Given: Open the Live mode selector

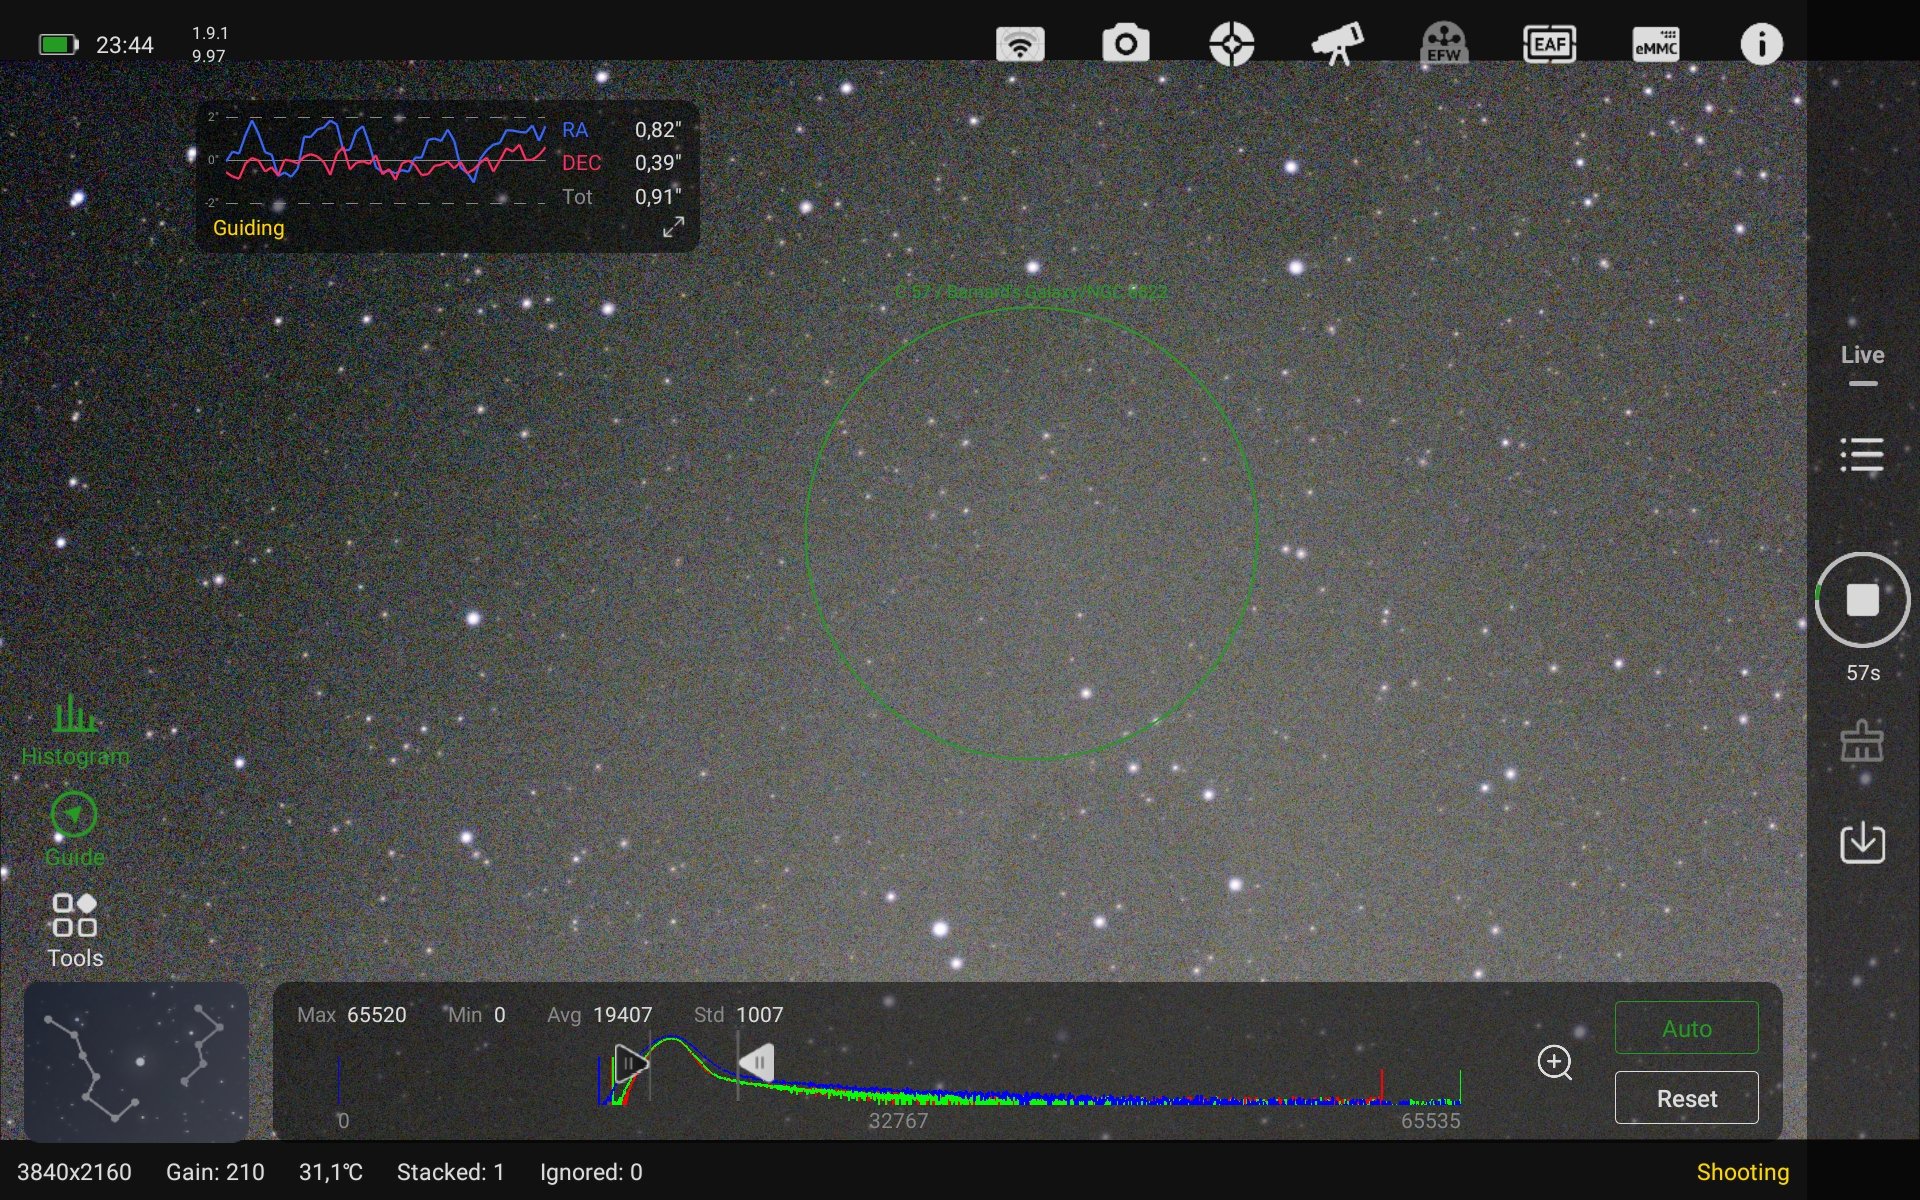Looking at the screenshot, I should pyautogui.click(x=1862, y=363).
